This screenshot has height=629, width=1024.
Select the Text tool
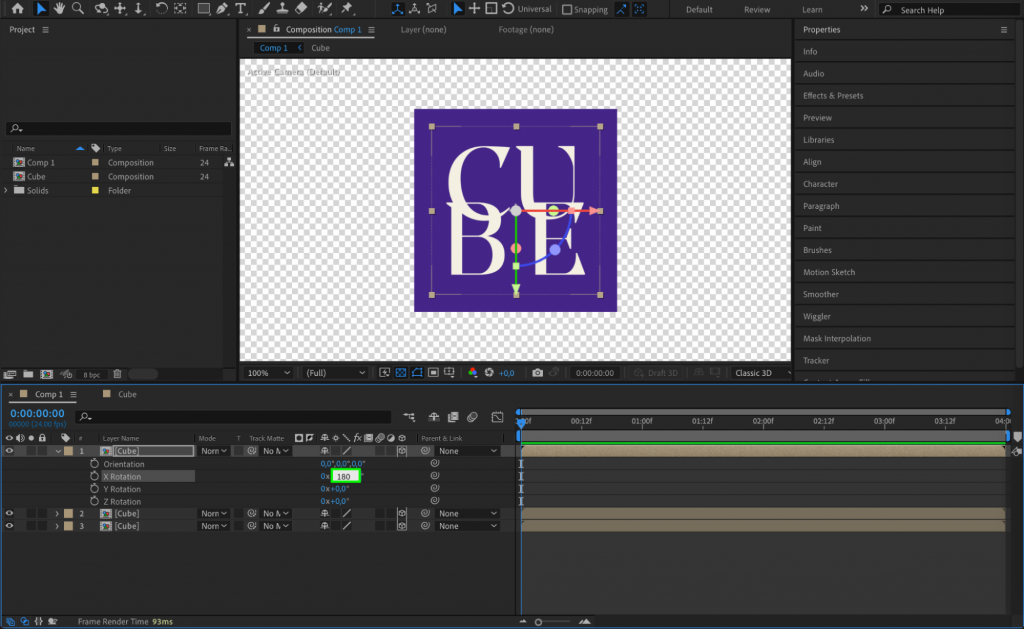coord(241,9)
